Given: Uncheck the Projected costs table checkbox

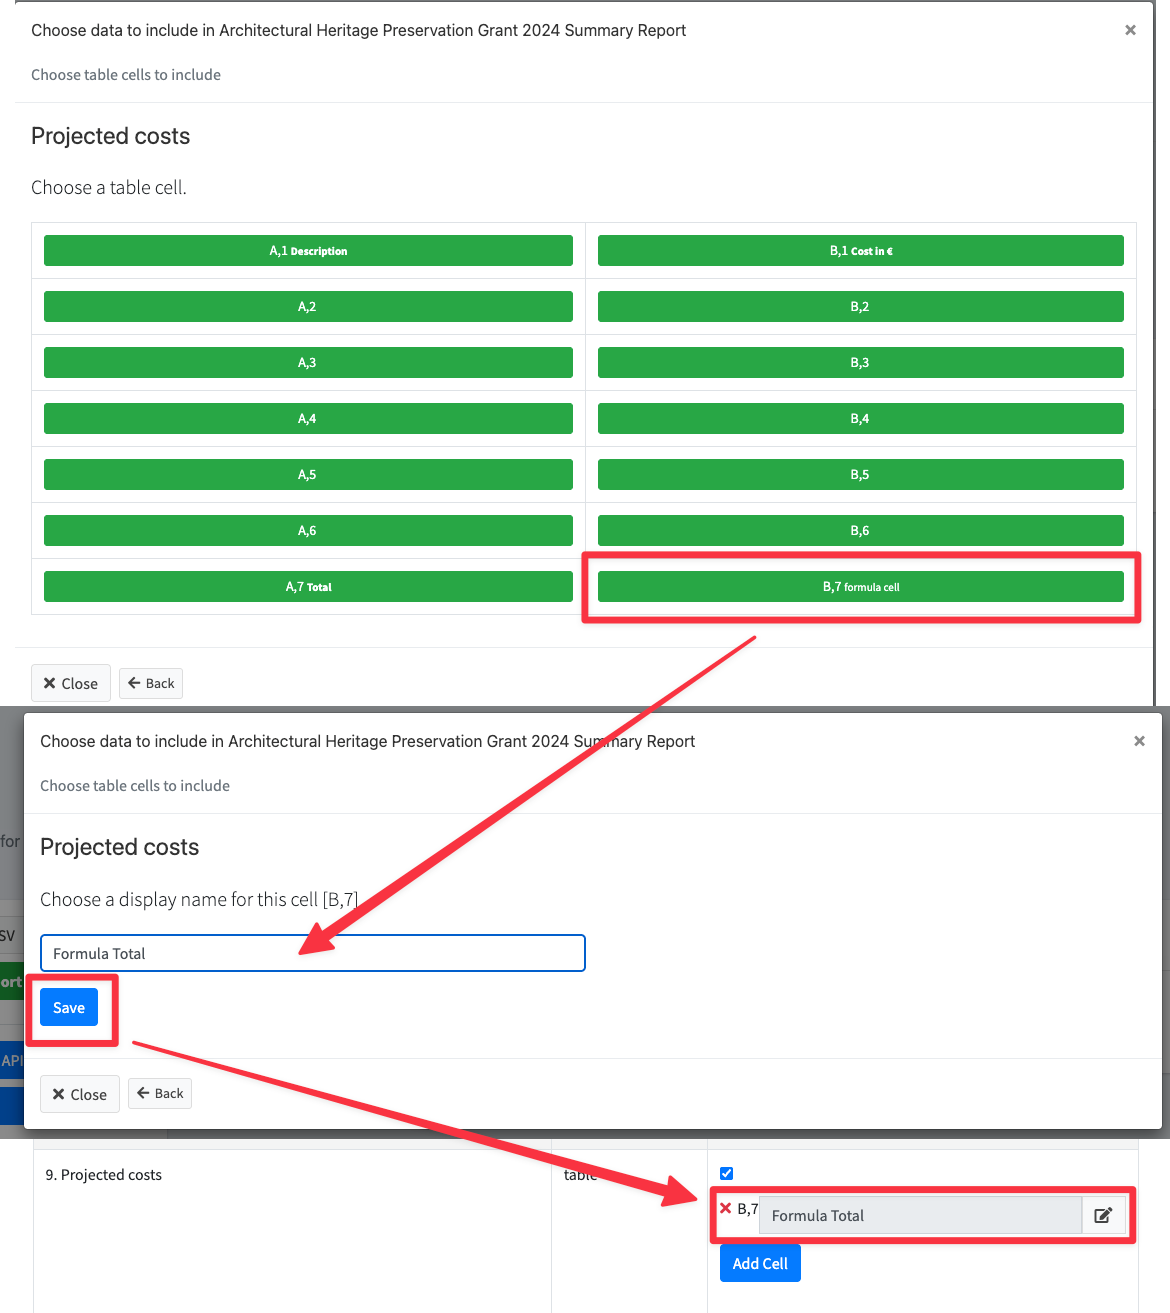Looking at the screenshot, I should click(727, 1173).
